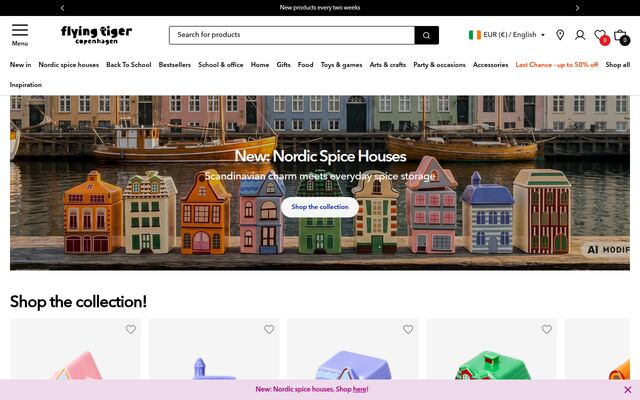Click the Nordic Spice Houses hero banner heading

coord(320,156)
